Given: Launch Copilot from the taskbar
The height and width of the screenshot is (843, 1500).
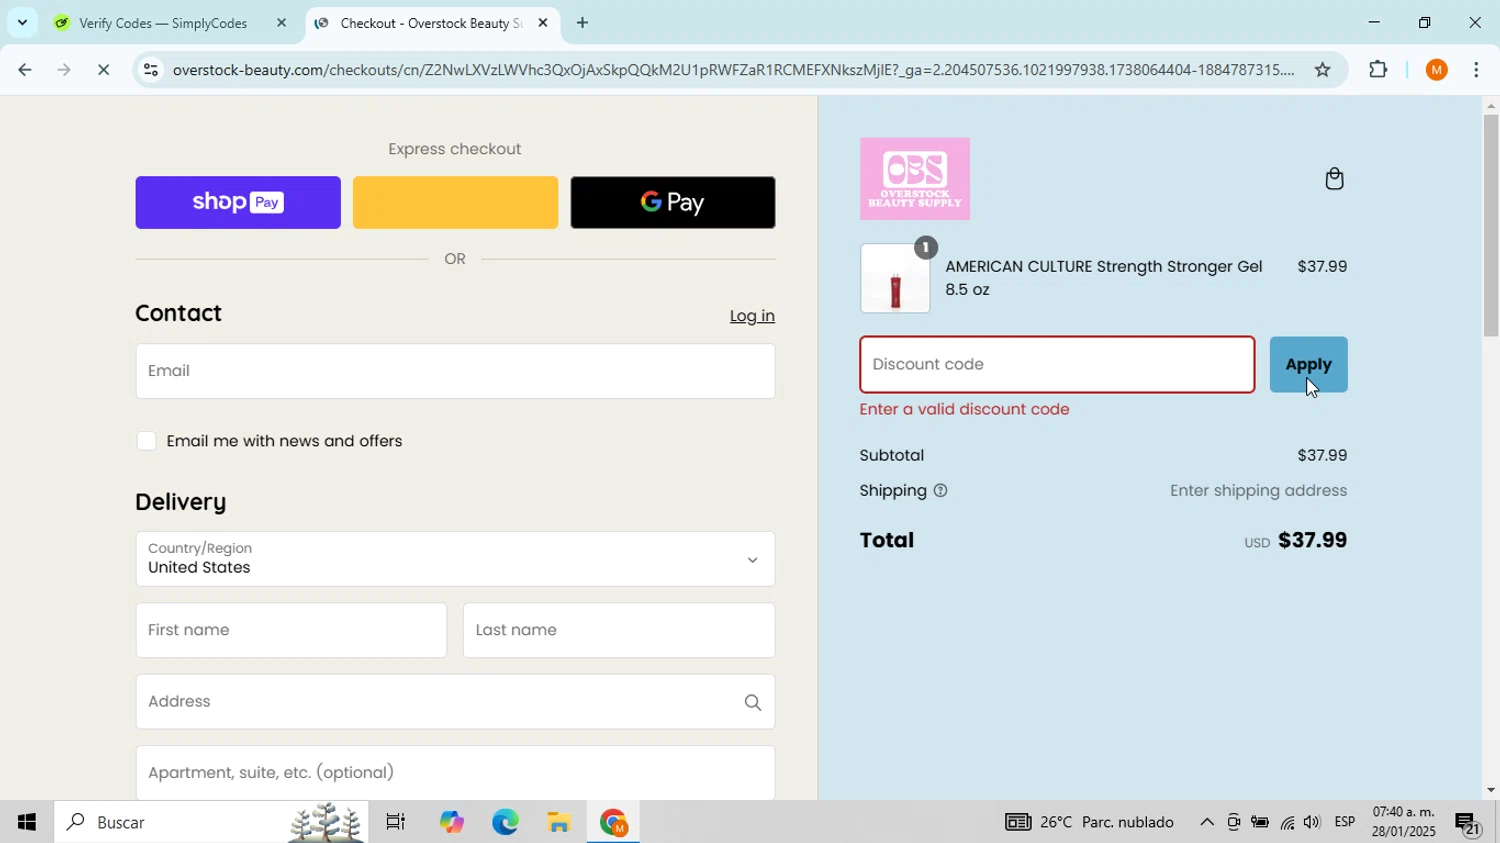Looking at the screenshot, I should [x=451, y=822].
